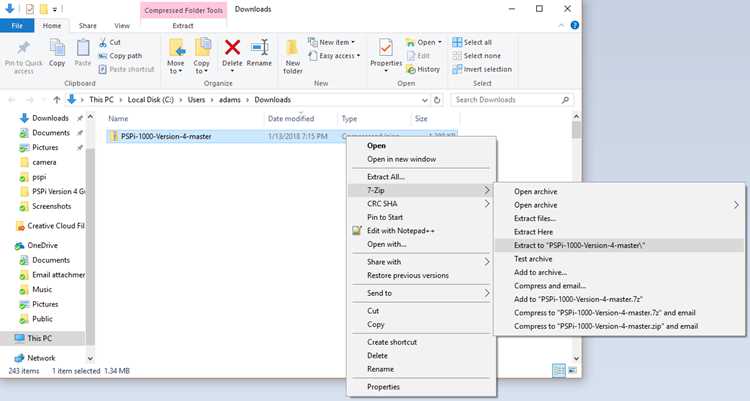Open the pspi folder in sidebar
Image resolution: width=750 pixels, height=401 pixels.
pyautogui.click(x=39, y=177)
